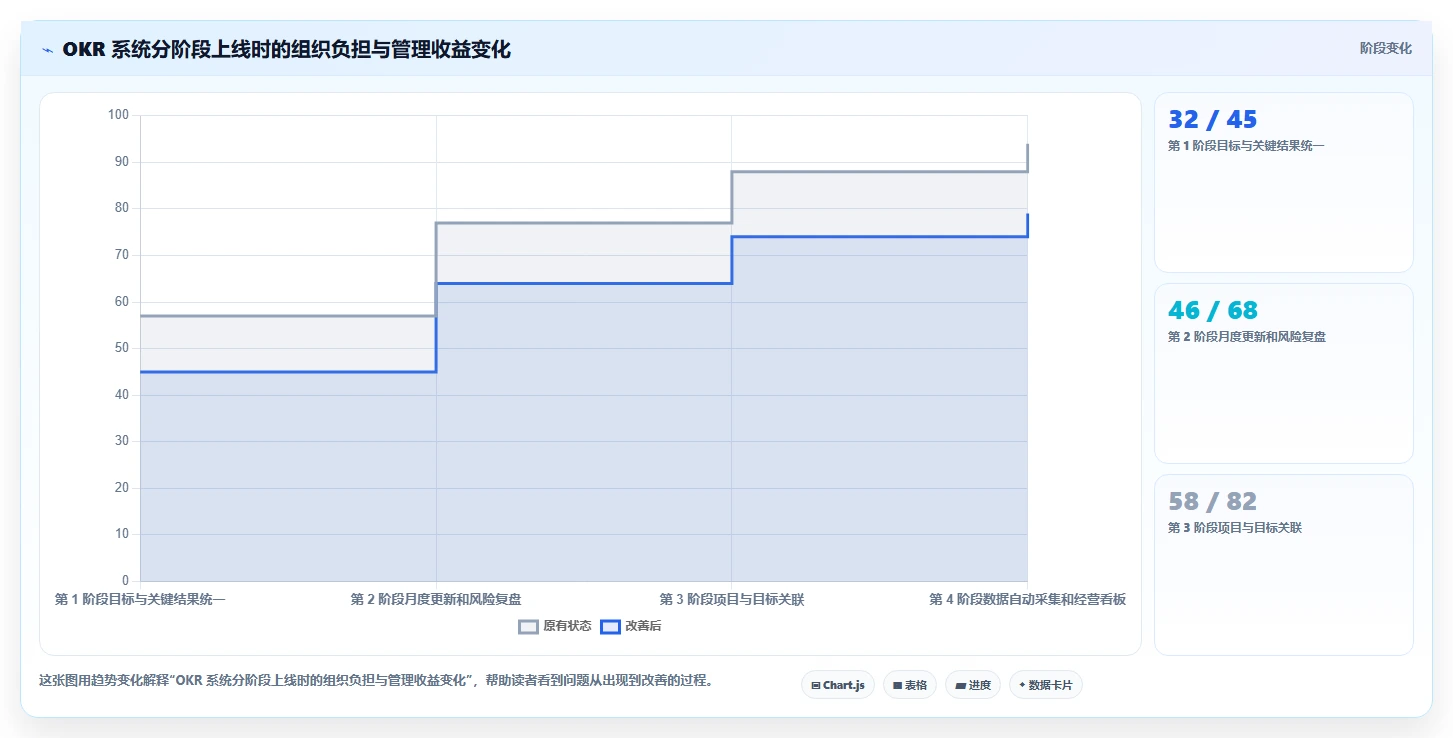Click axis label 第 4 阶段数据自动采集和经营看板
The height and width of the screenshot is (738, 1453).
point(1027,600)
